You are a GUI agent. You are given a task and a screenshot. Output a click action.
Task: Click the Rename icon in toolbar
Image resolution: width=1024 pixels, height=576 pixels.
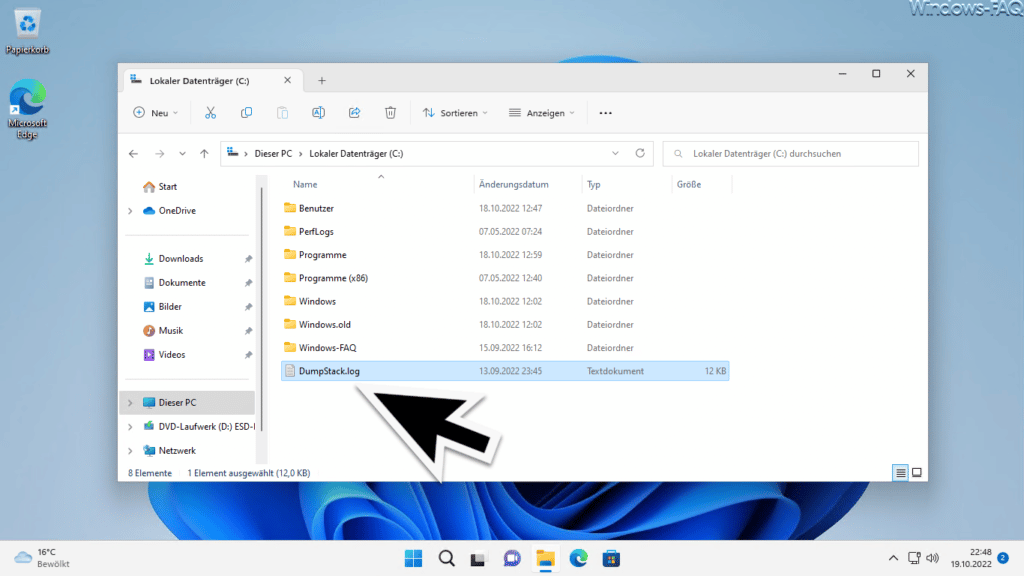tap(318, 113)
